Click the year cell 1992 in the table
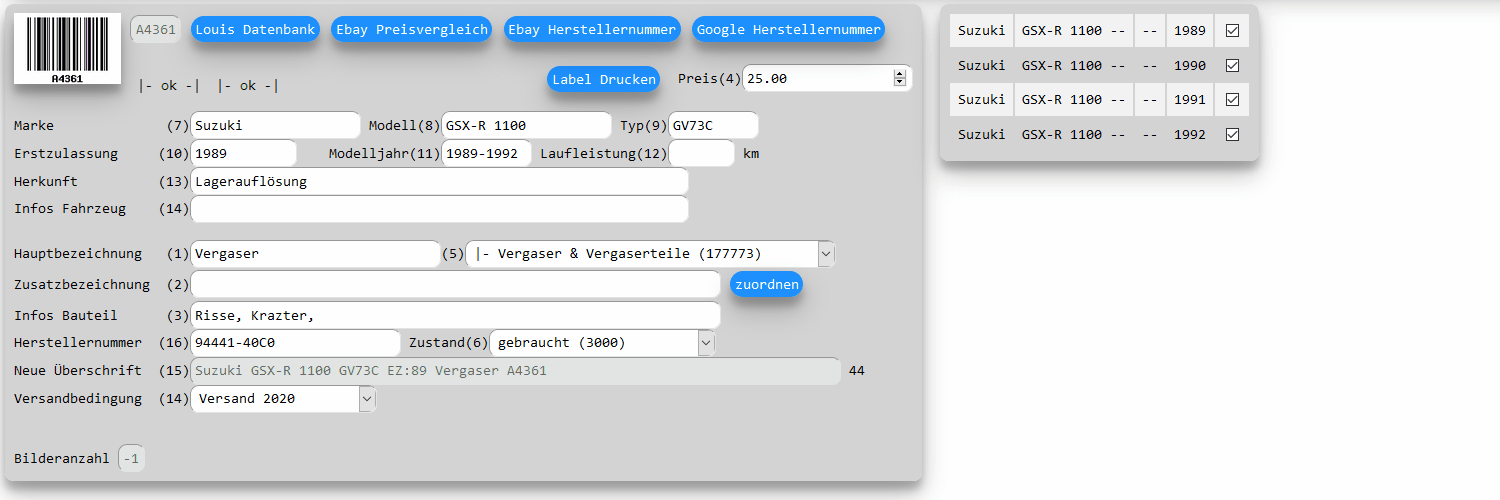 pos(1190,134)
